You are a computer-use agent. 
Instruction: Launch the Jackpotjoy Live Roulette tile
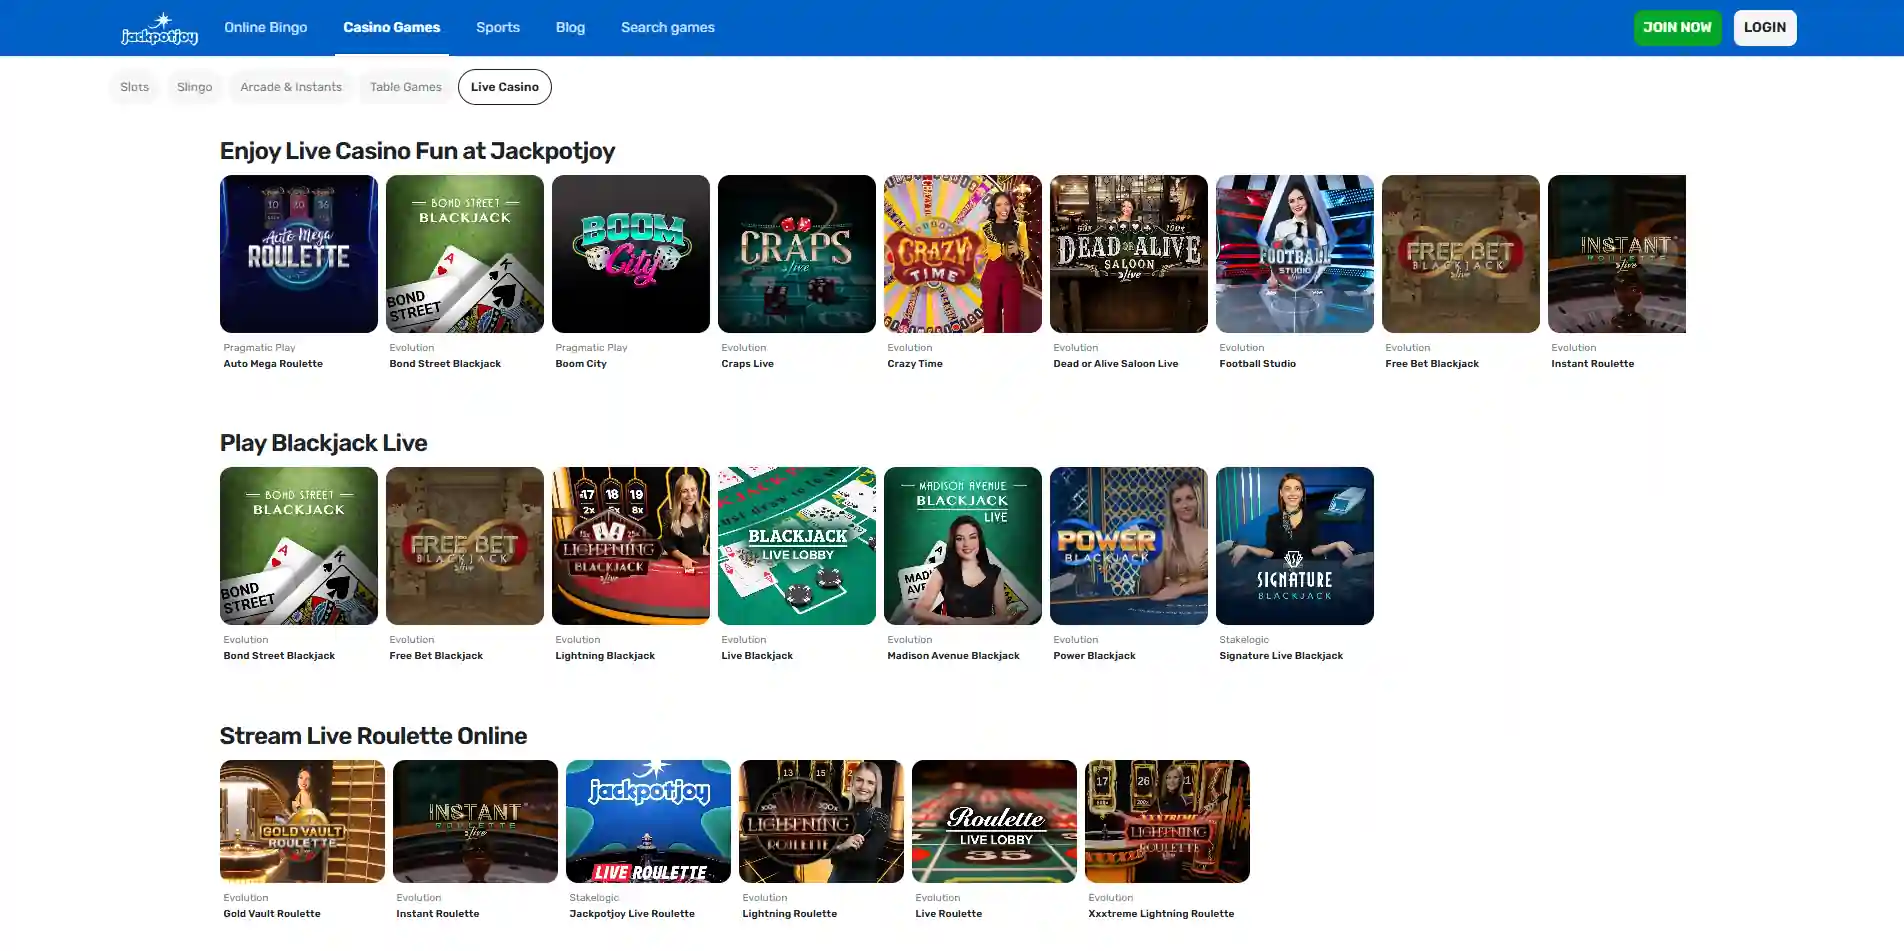tap(648, 821)
